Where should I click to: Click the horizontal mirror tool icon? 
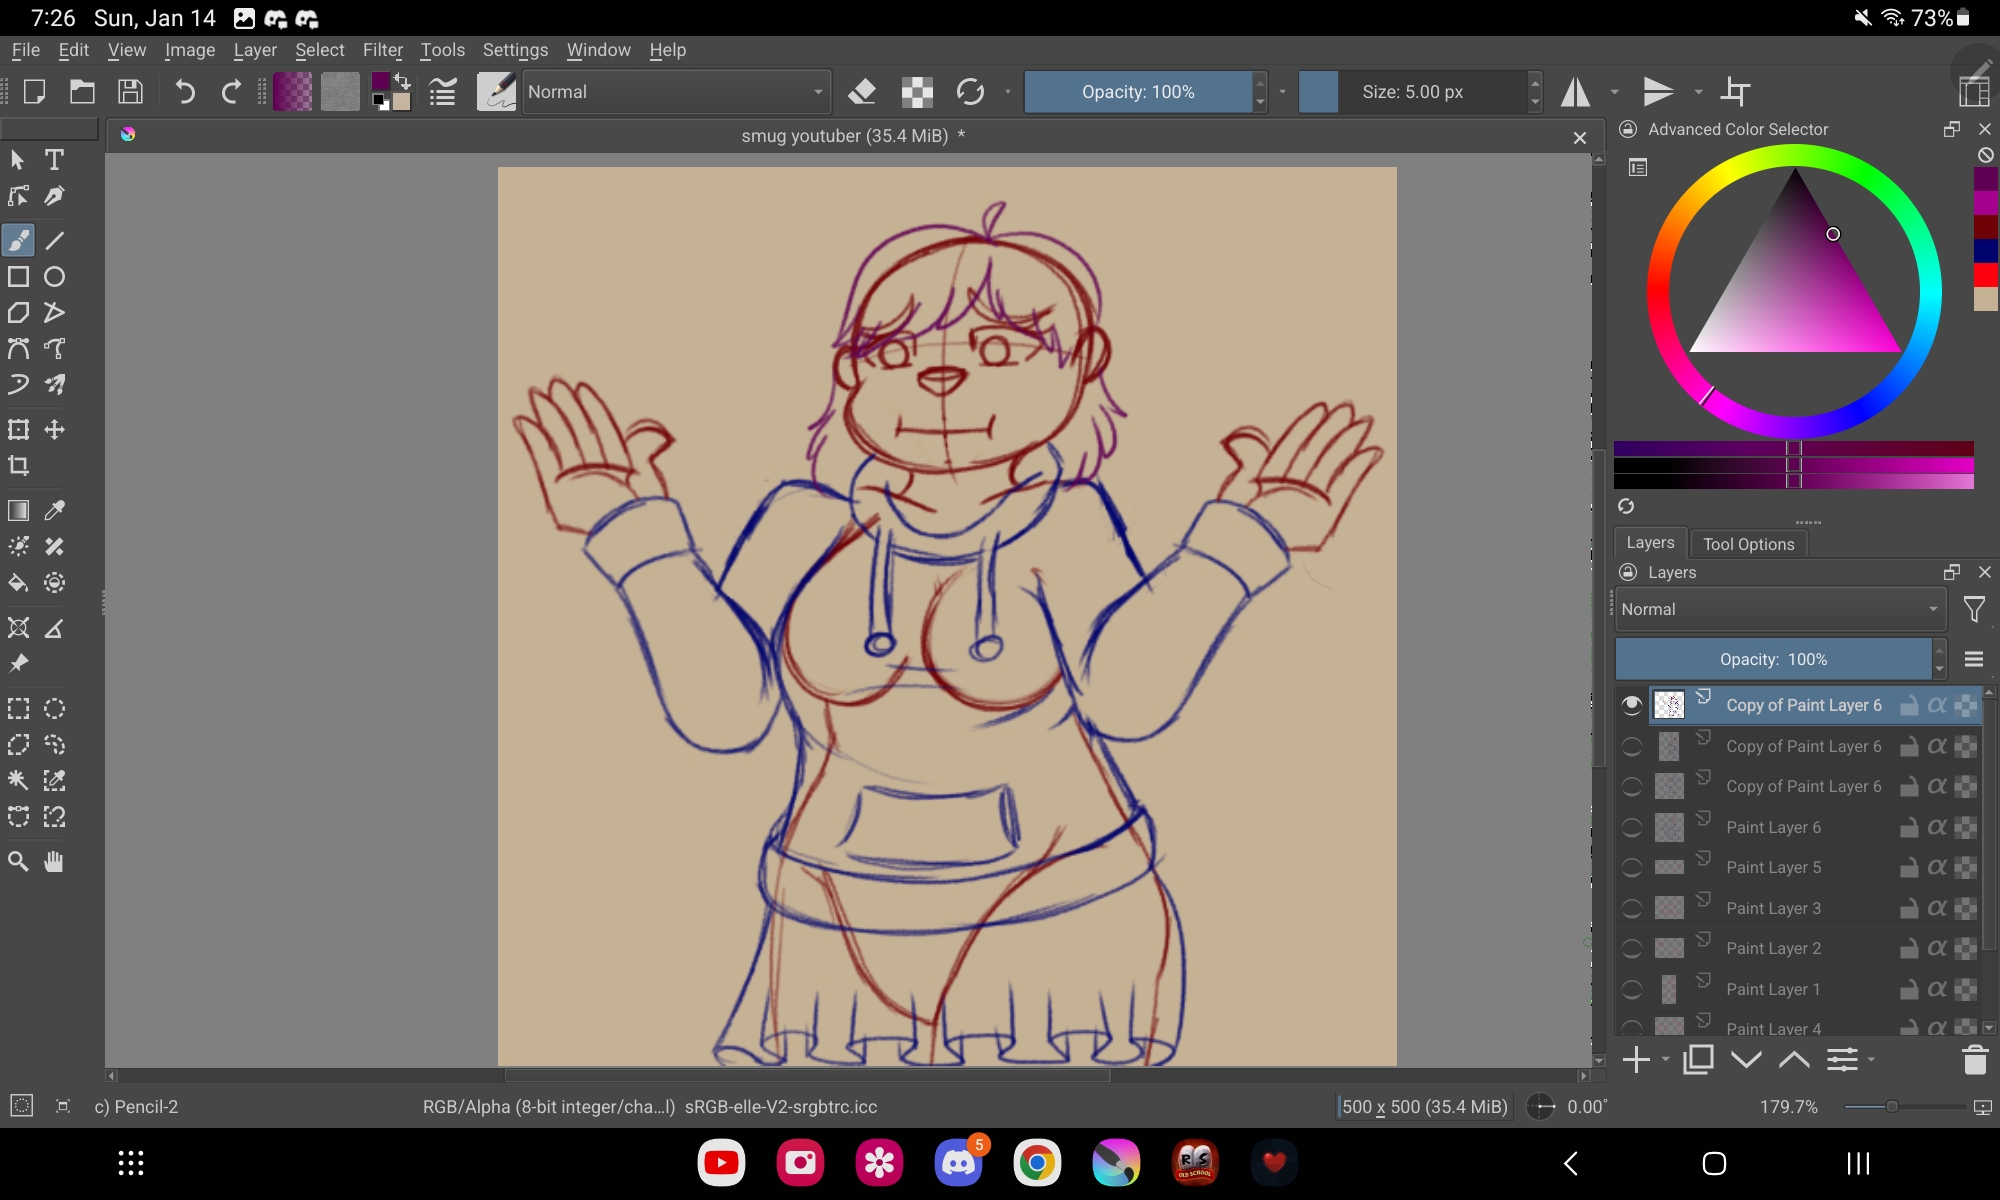(x=1576, y=92)
